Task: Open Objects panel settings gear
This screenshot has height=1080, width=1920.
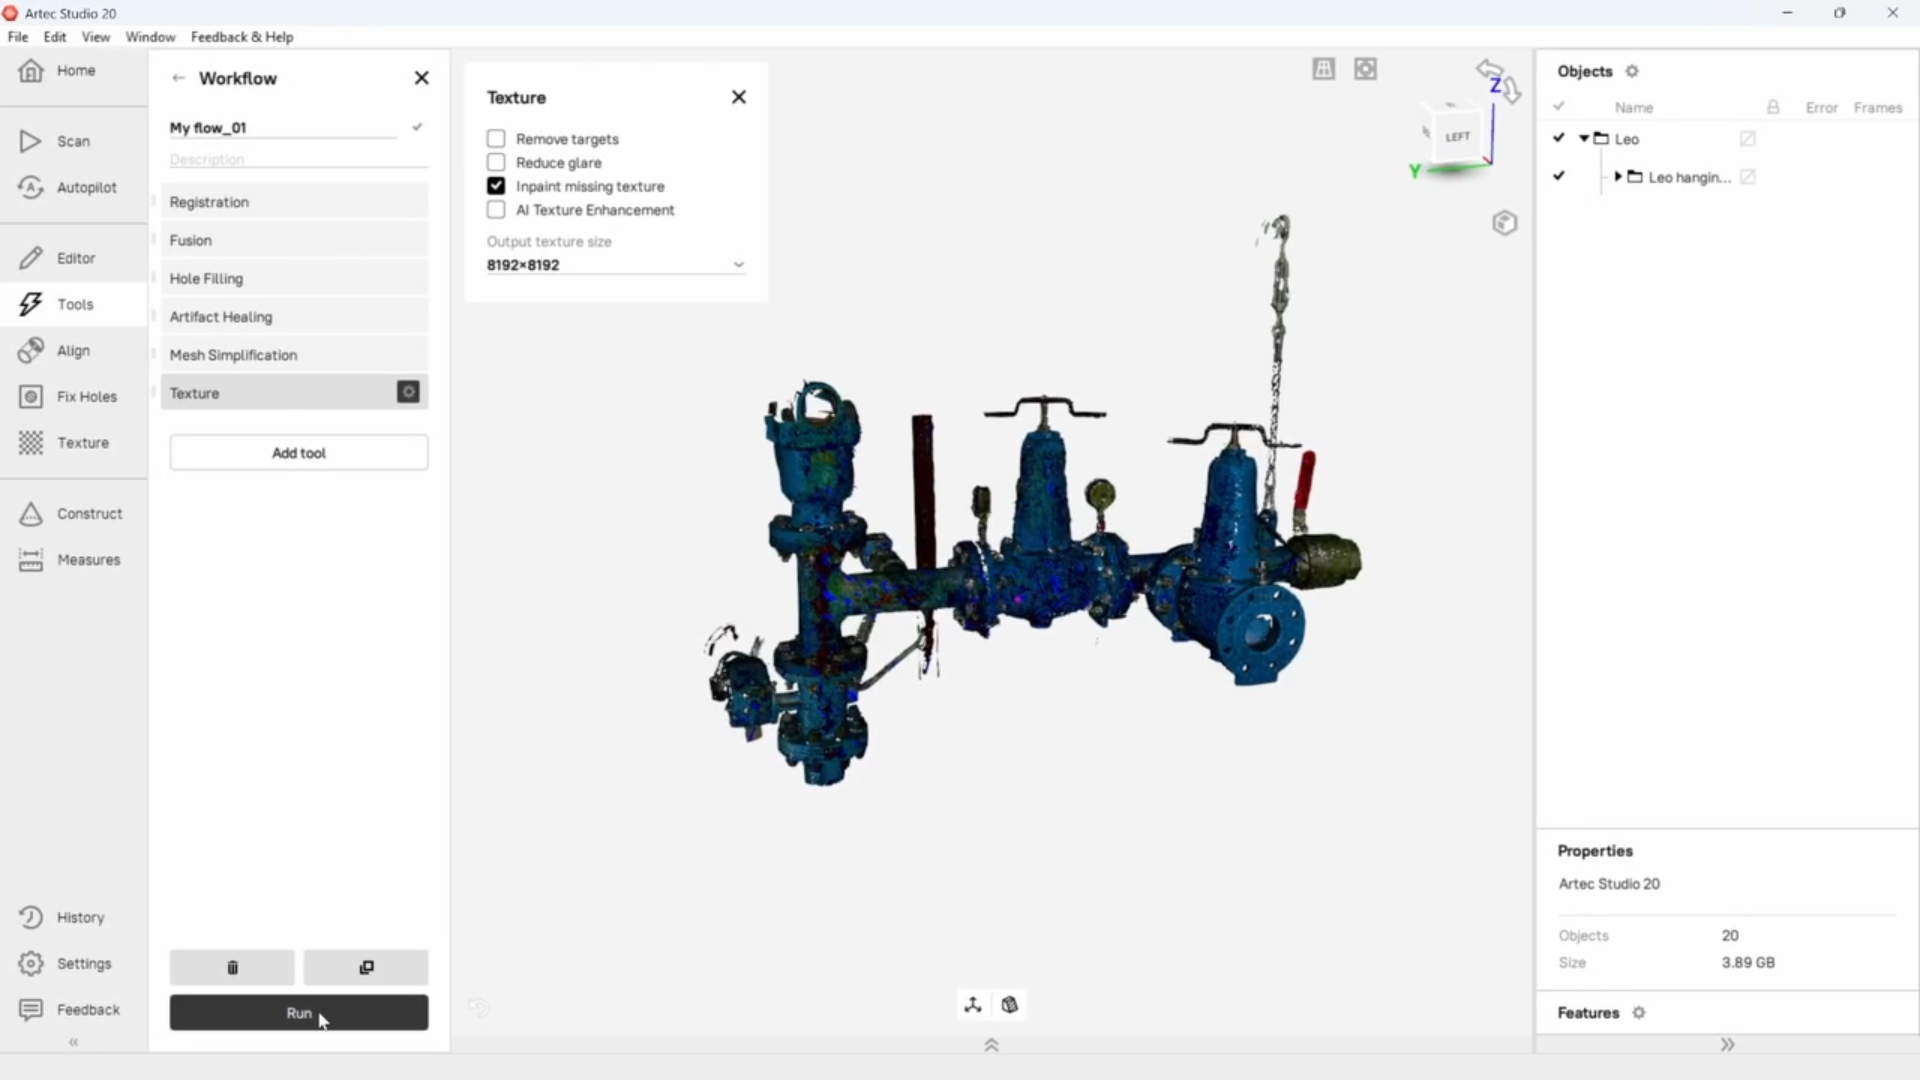Action: 1632,71
